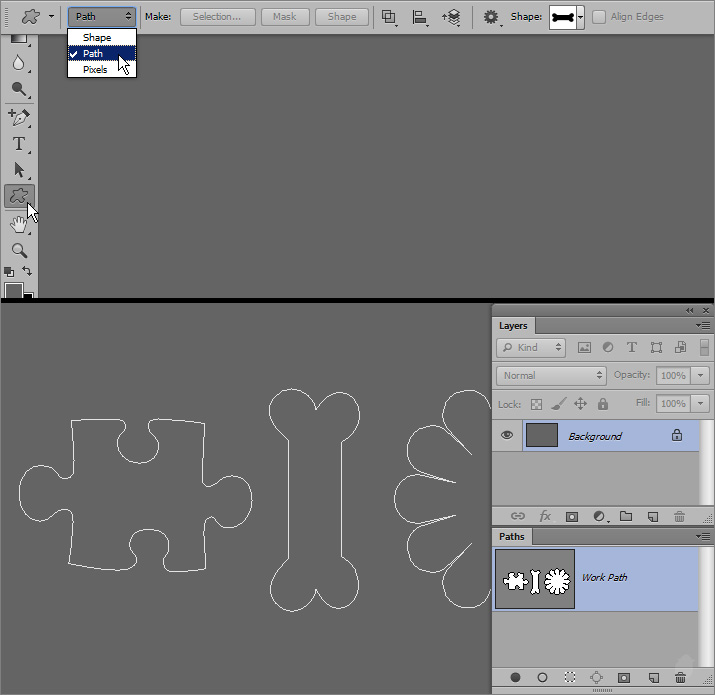Select the Pen tool
This screenshot has height=695, width=715.
(18, 117)
